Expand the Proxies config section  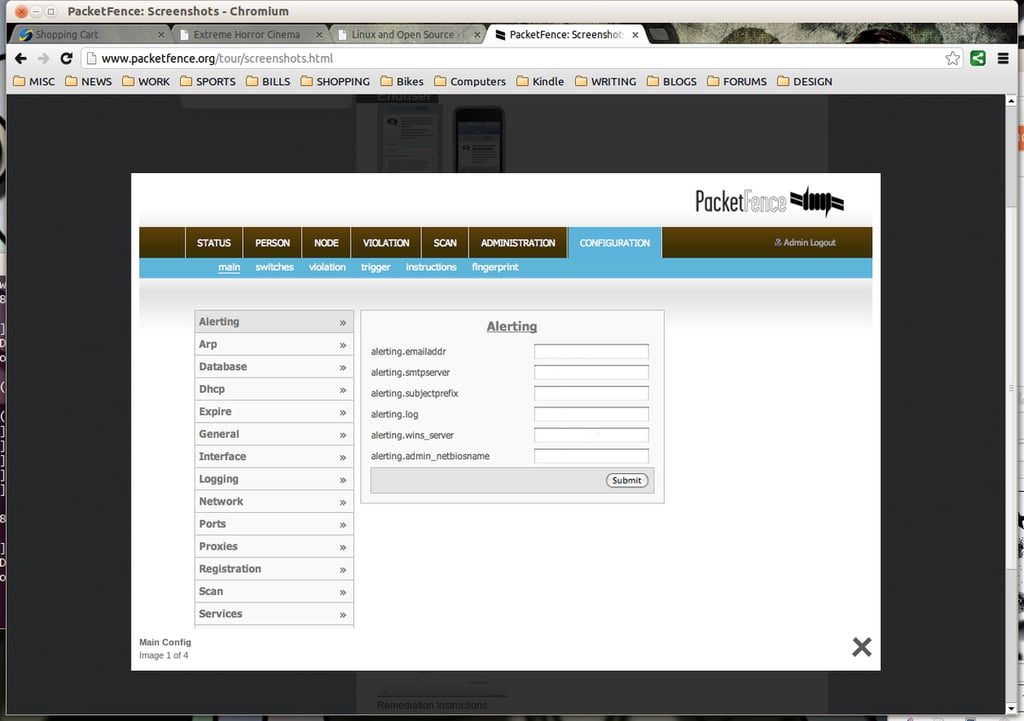pos(274,547)
